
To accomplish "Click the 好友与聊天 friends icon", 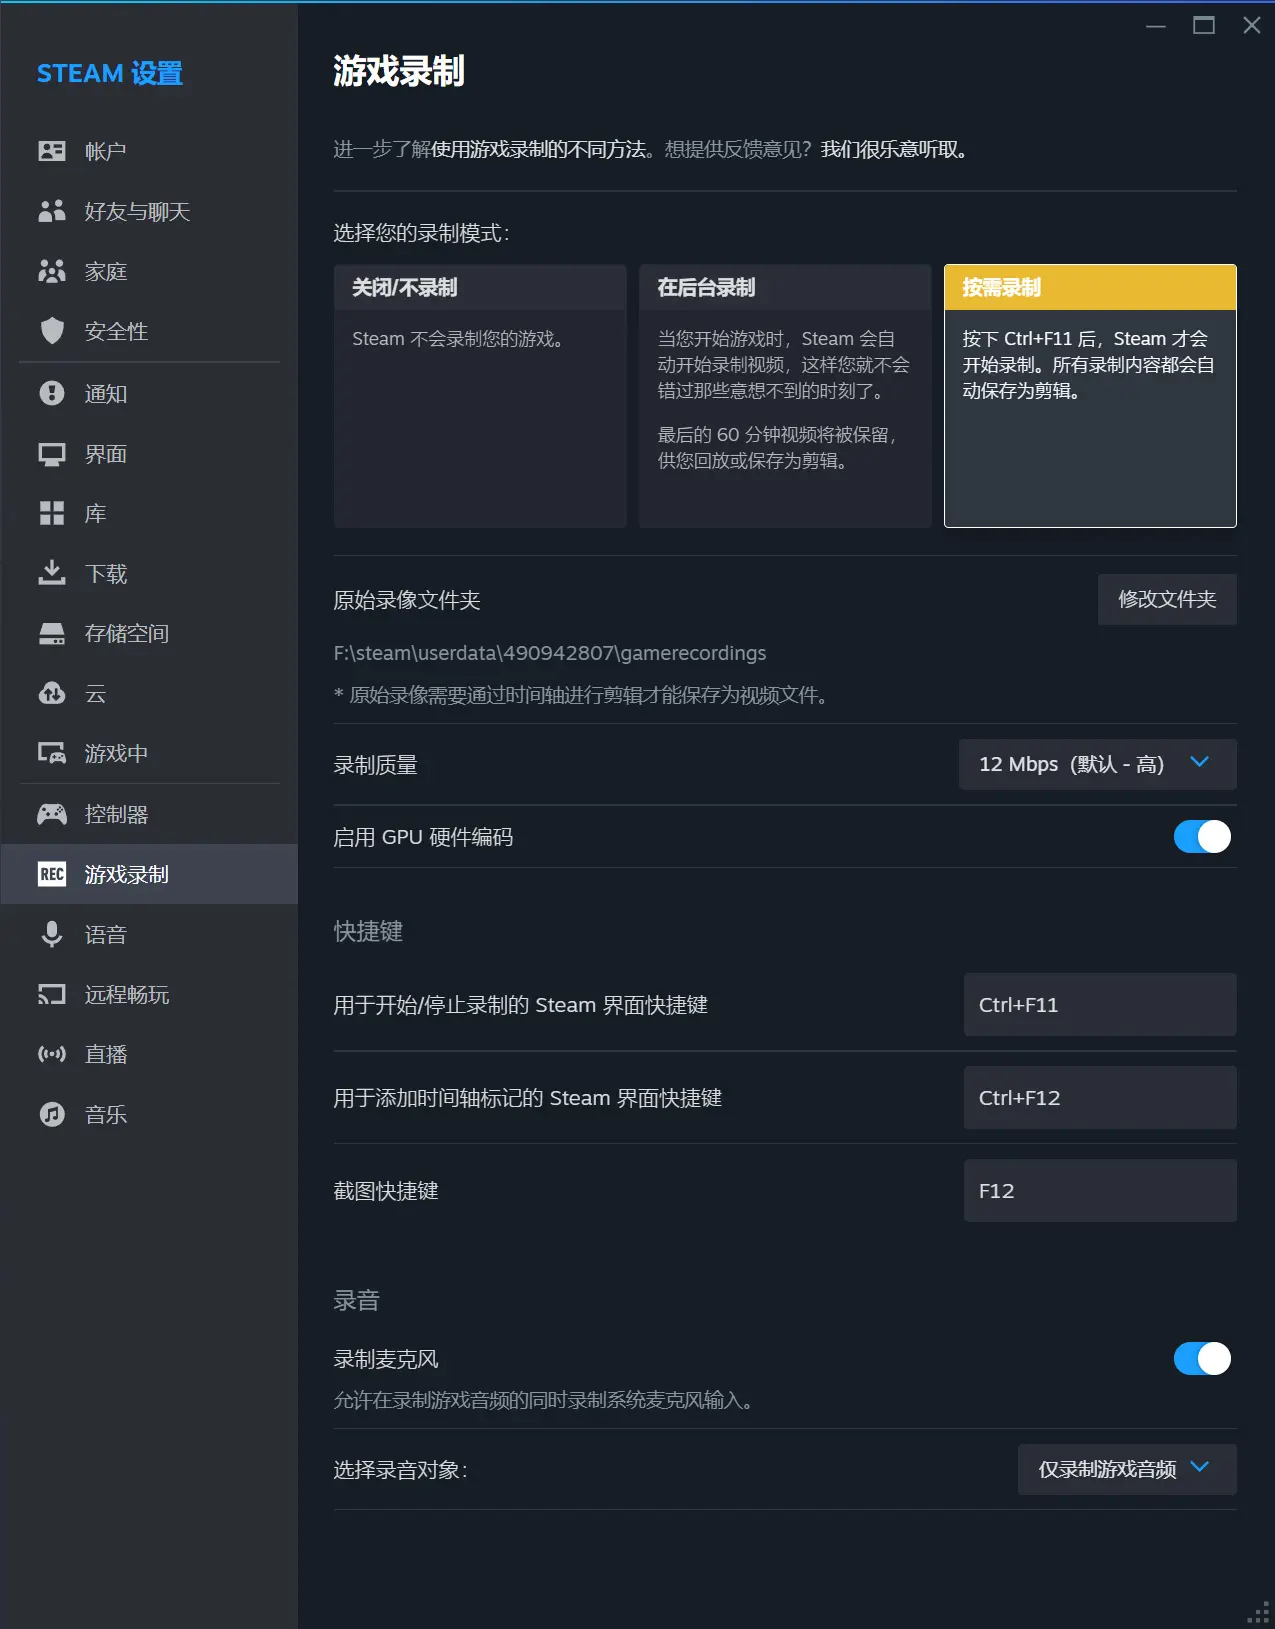I will pos(52,211).
